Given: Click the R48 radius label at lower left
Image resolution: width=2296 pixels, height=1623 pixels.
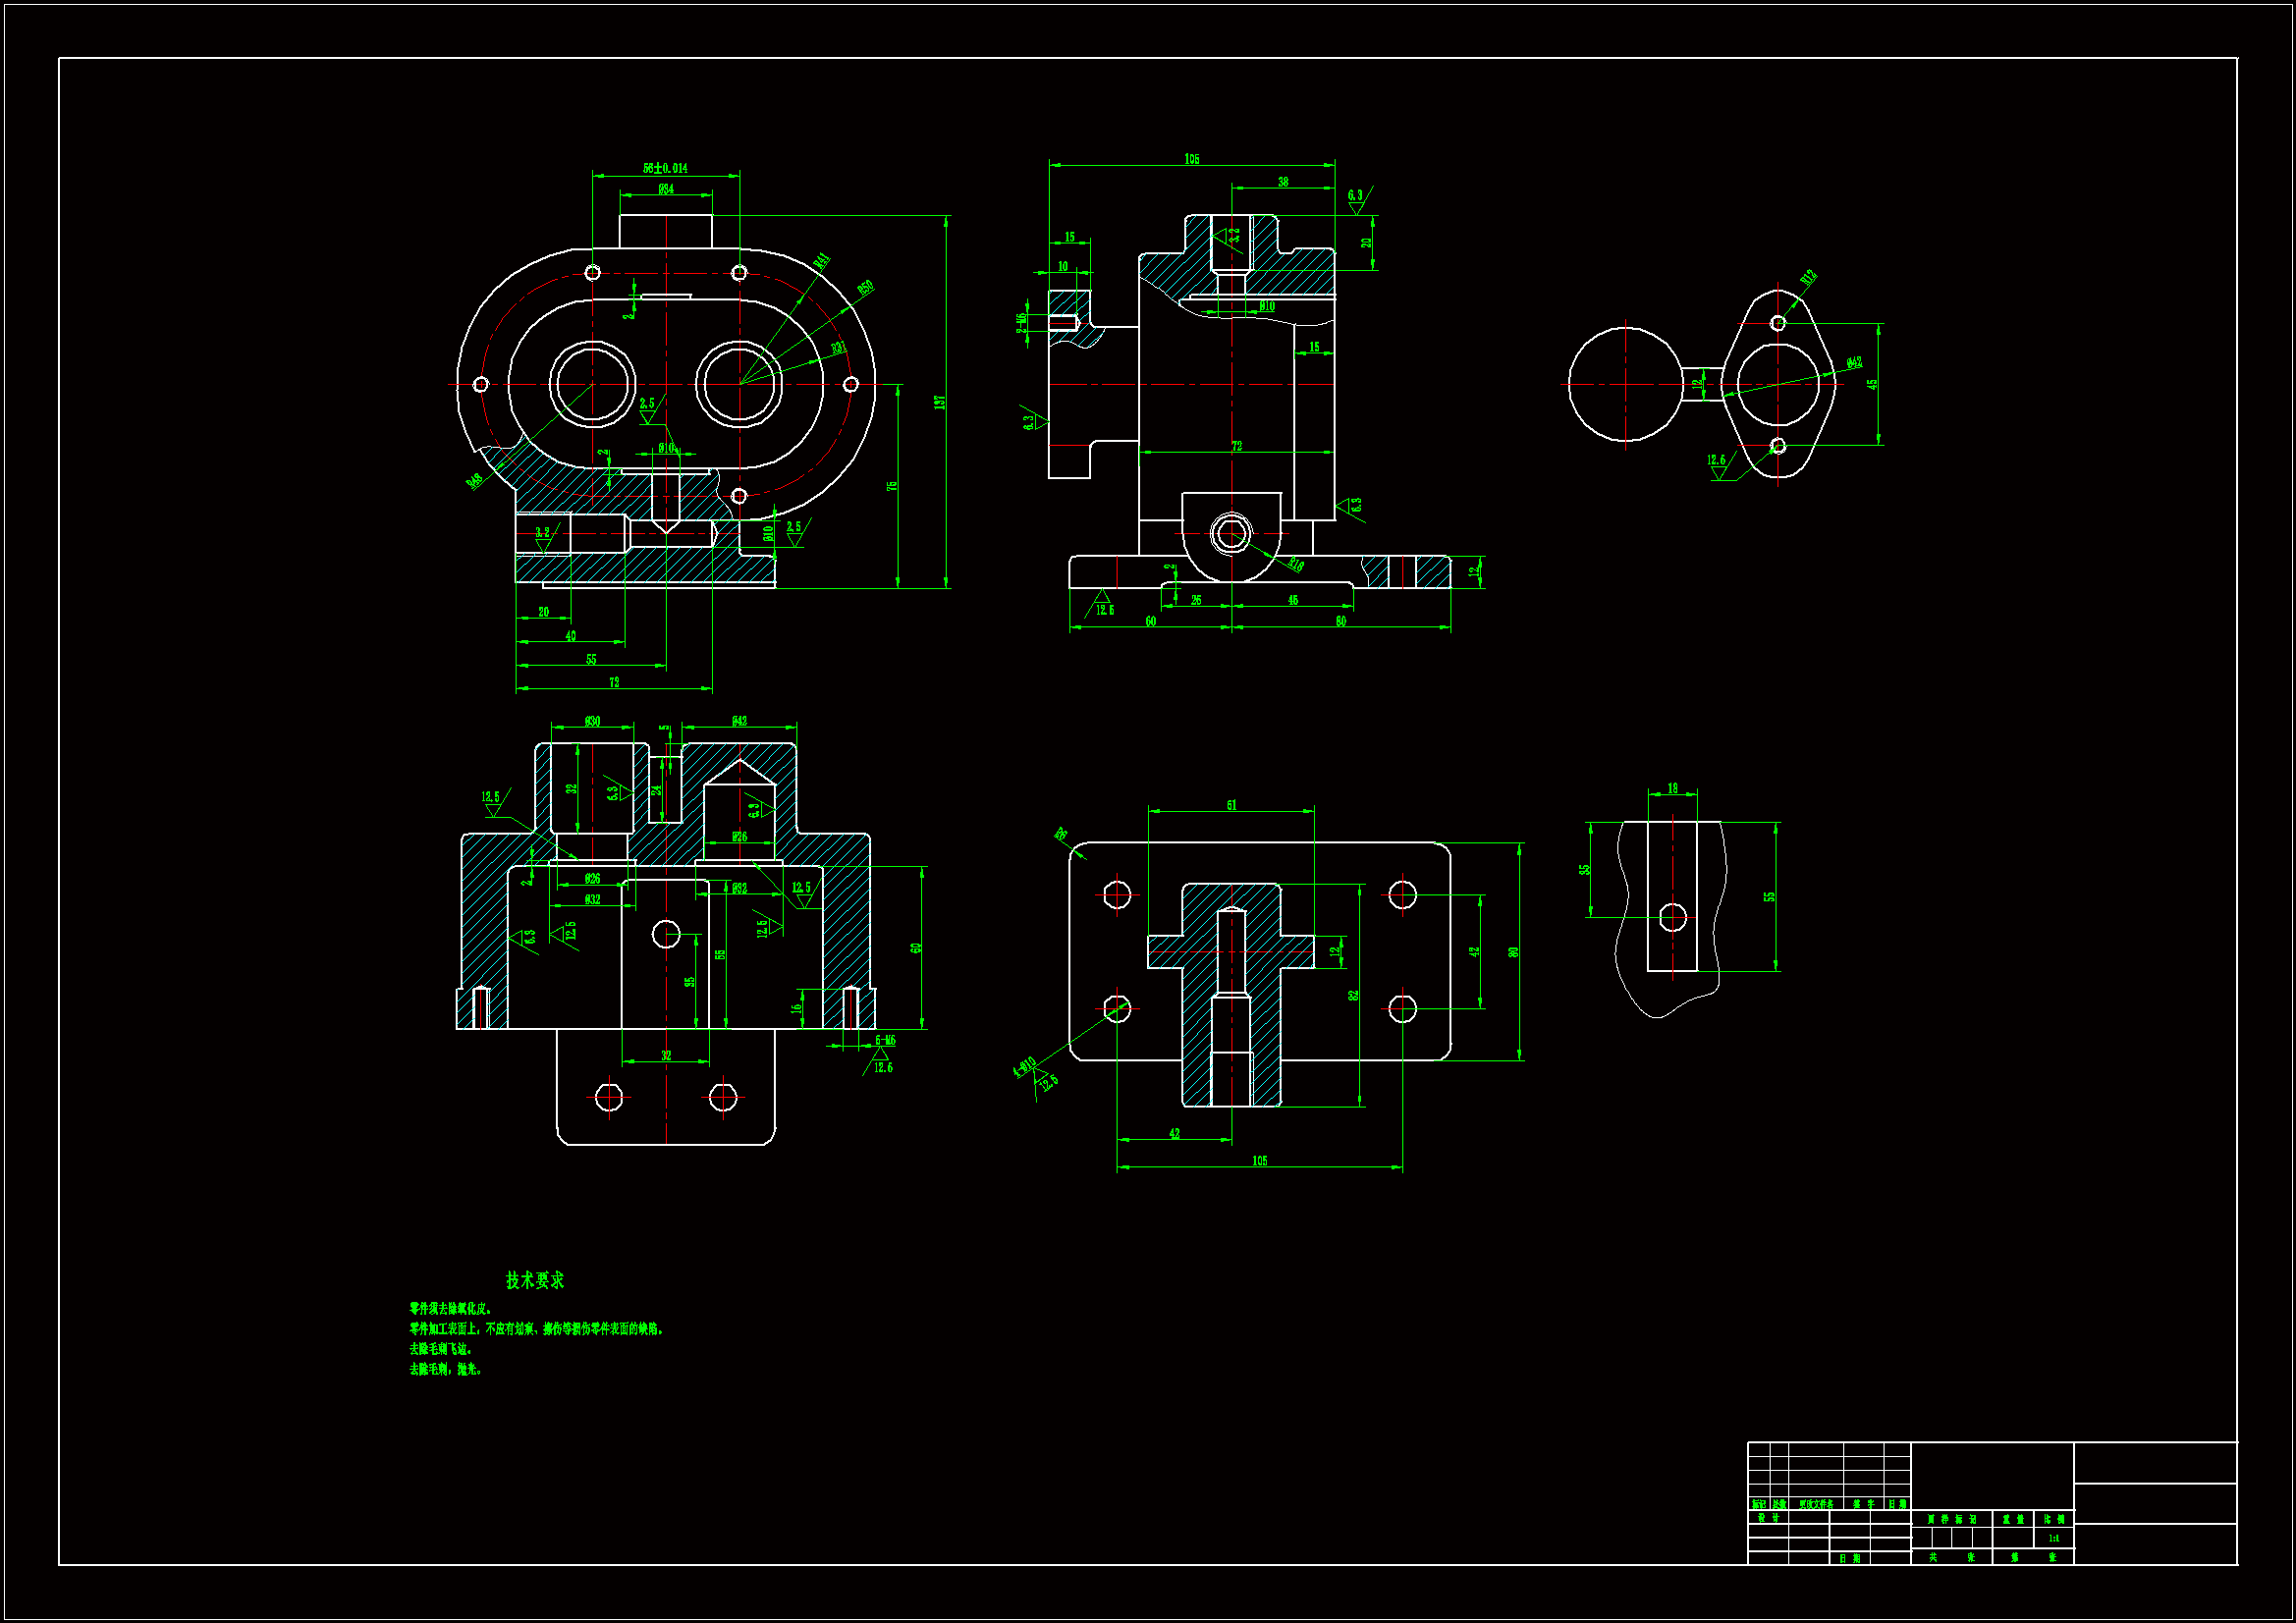Looking at the screenshot, I should click(x=475, y=481).
